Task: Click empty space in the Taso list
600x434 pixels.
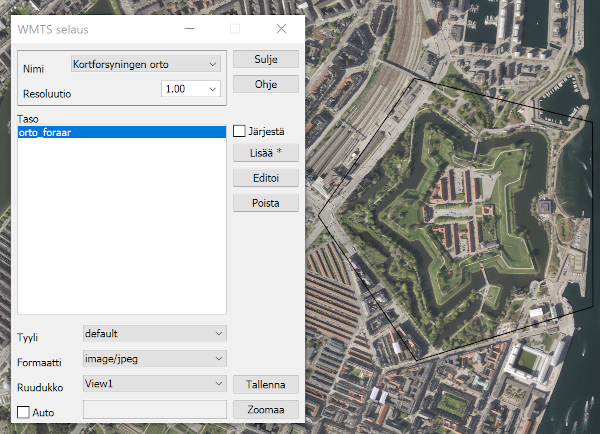Action: coord(121,230)
